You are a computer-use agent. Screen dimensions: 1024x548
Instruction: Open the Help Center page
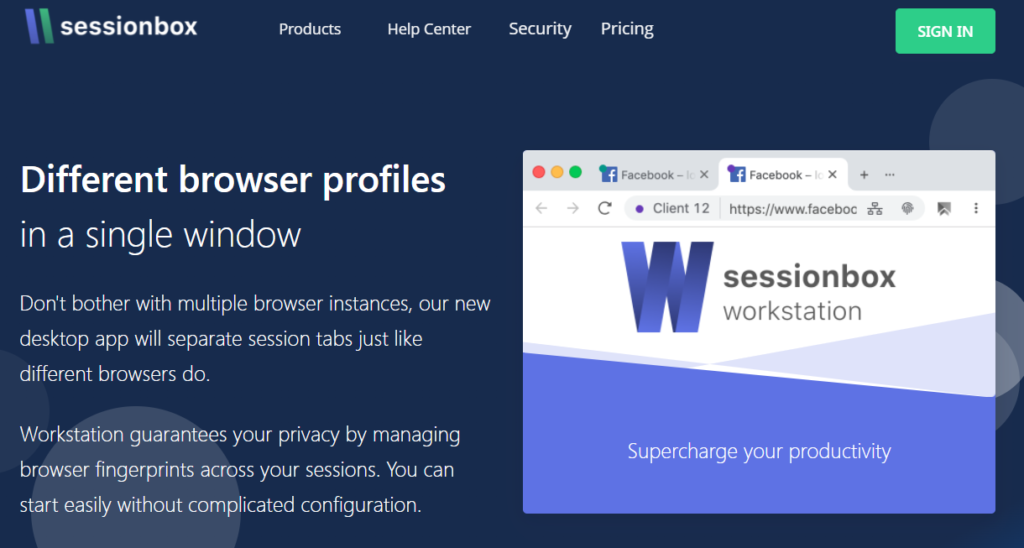(429, 29)
